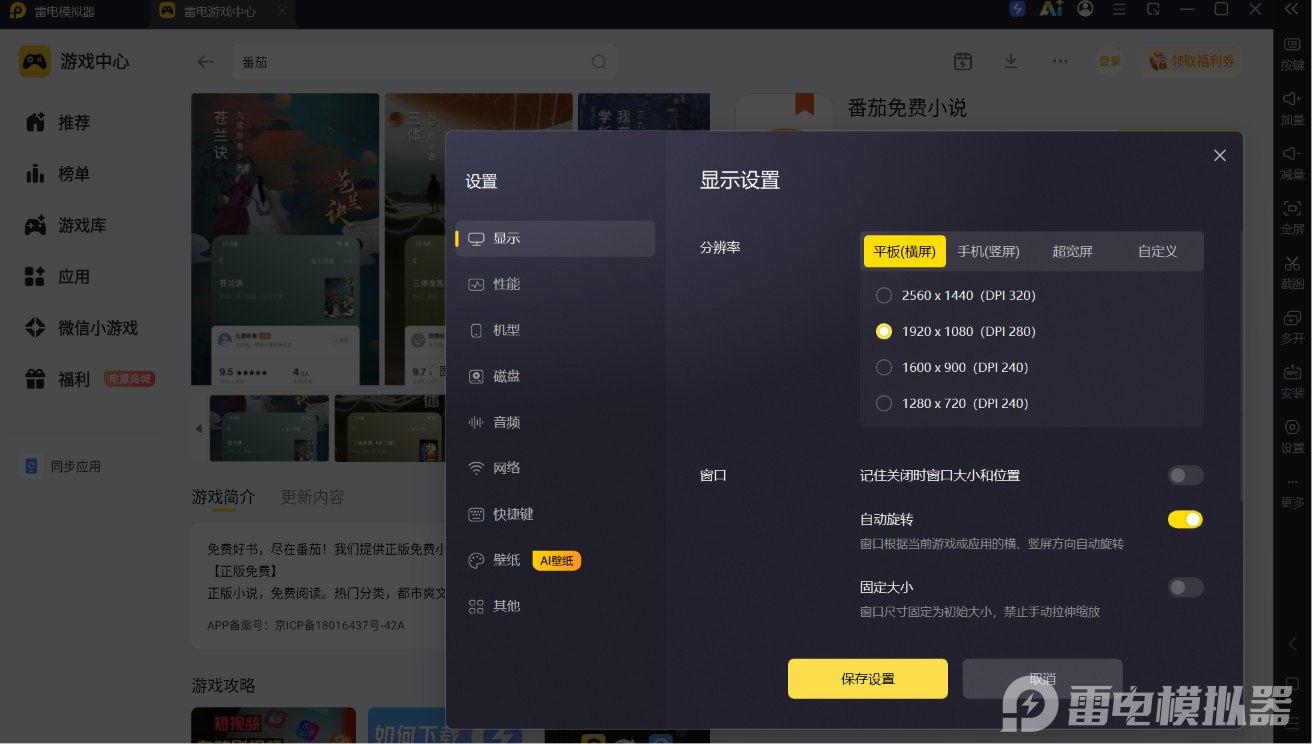
Task: Close the 雷电游戏中心 tab
Action: 282,12
